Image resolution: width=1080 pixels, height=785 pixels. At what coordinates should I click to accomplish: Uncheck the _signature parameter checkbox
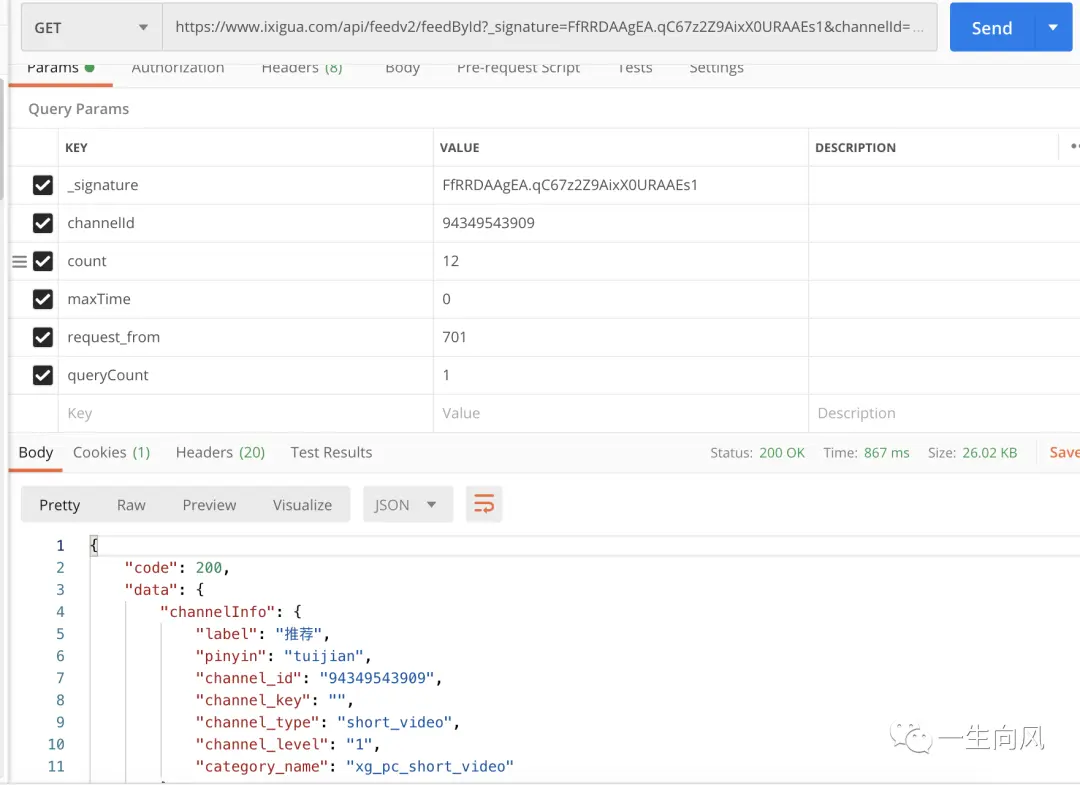(x=43, y=185)
